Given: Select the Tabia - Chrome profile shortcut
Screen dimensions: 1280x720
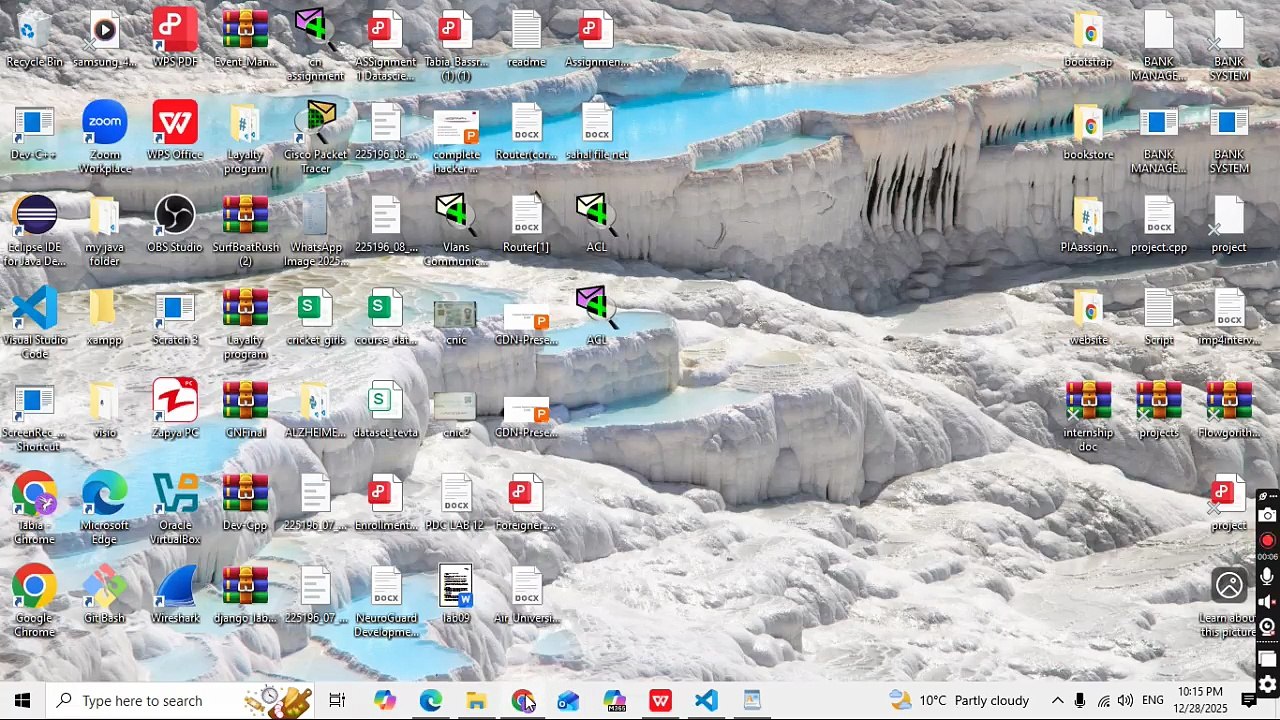Looking at the screenshot, I should [x=34, y=509].
